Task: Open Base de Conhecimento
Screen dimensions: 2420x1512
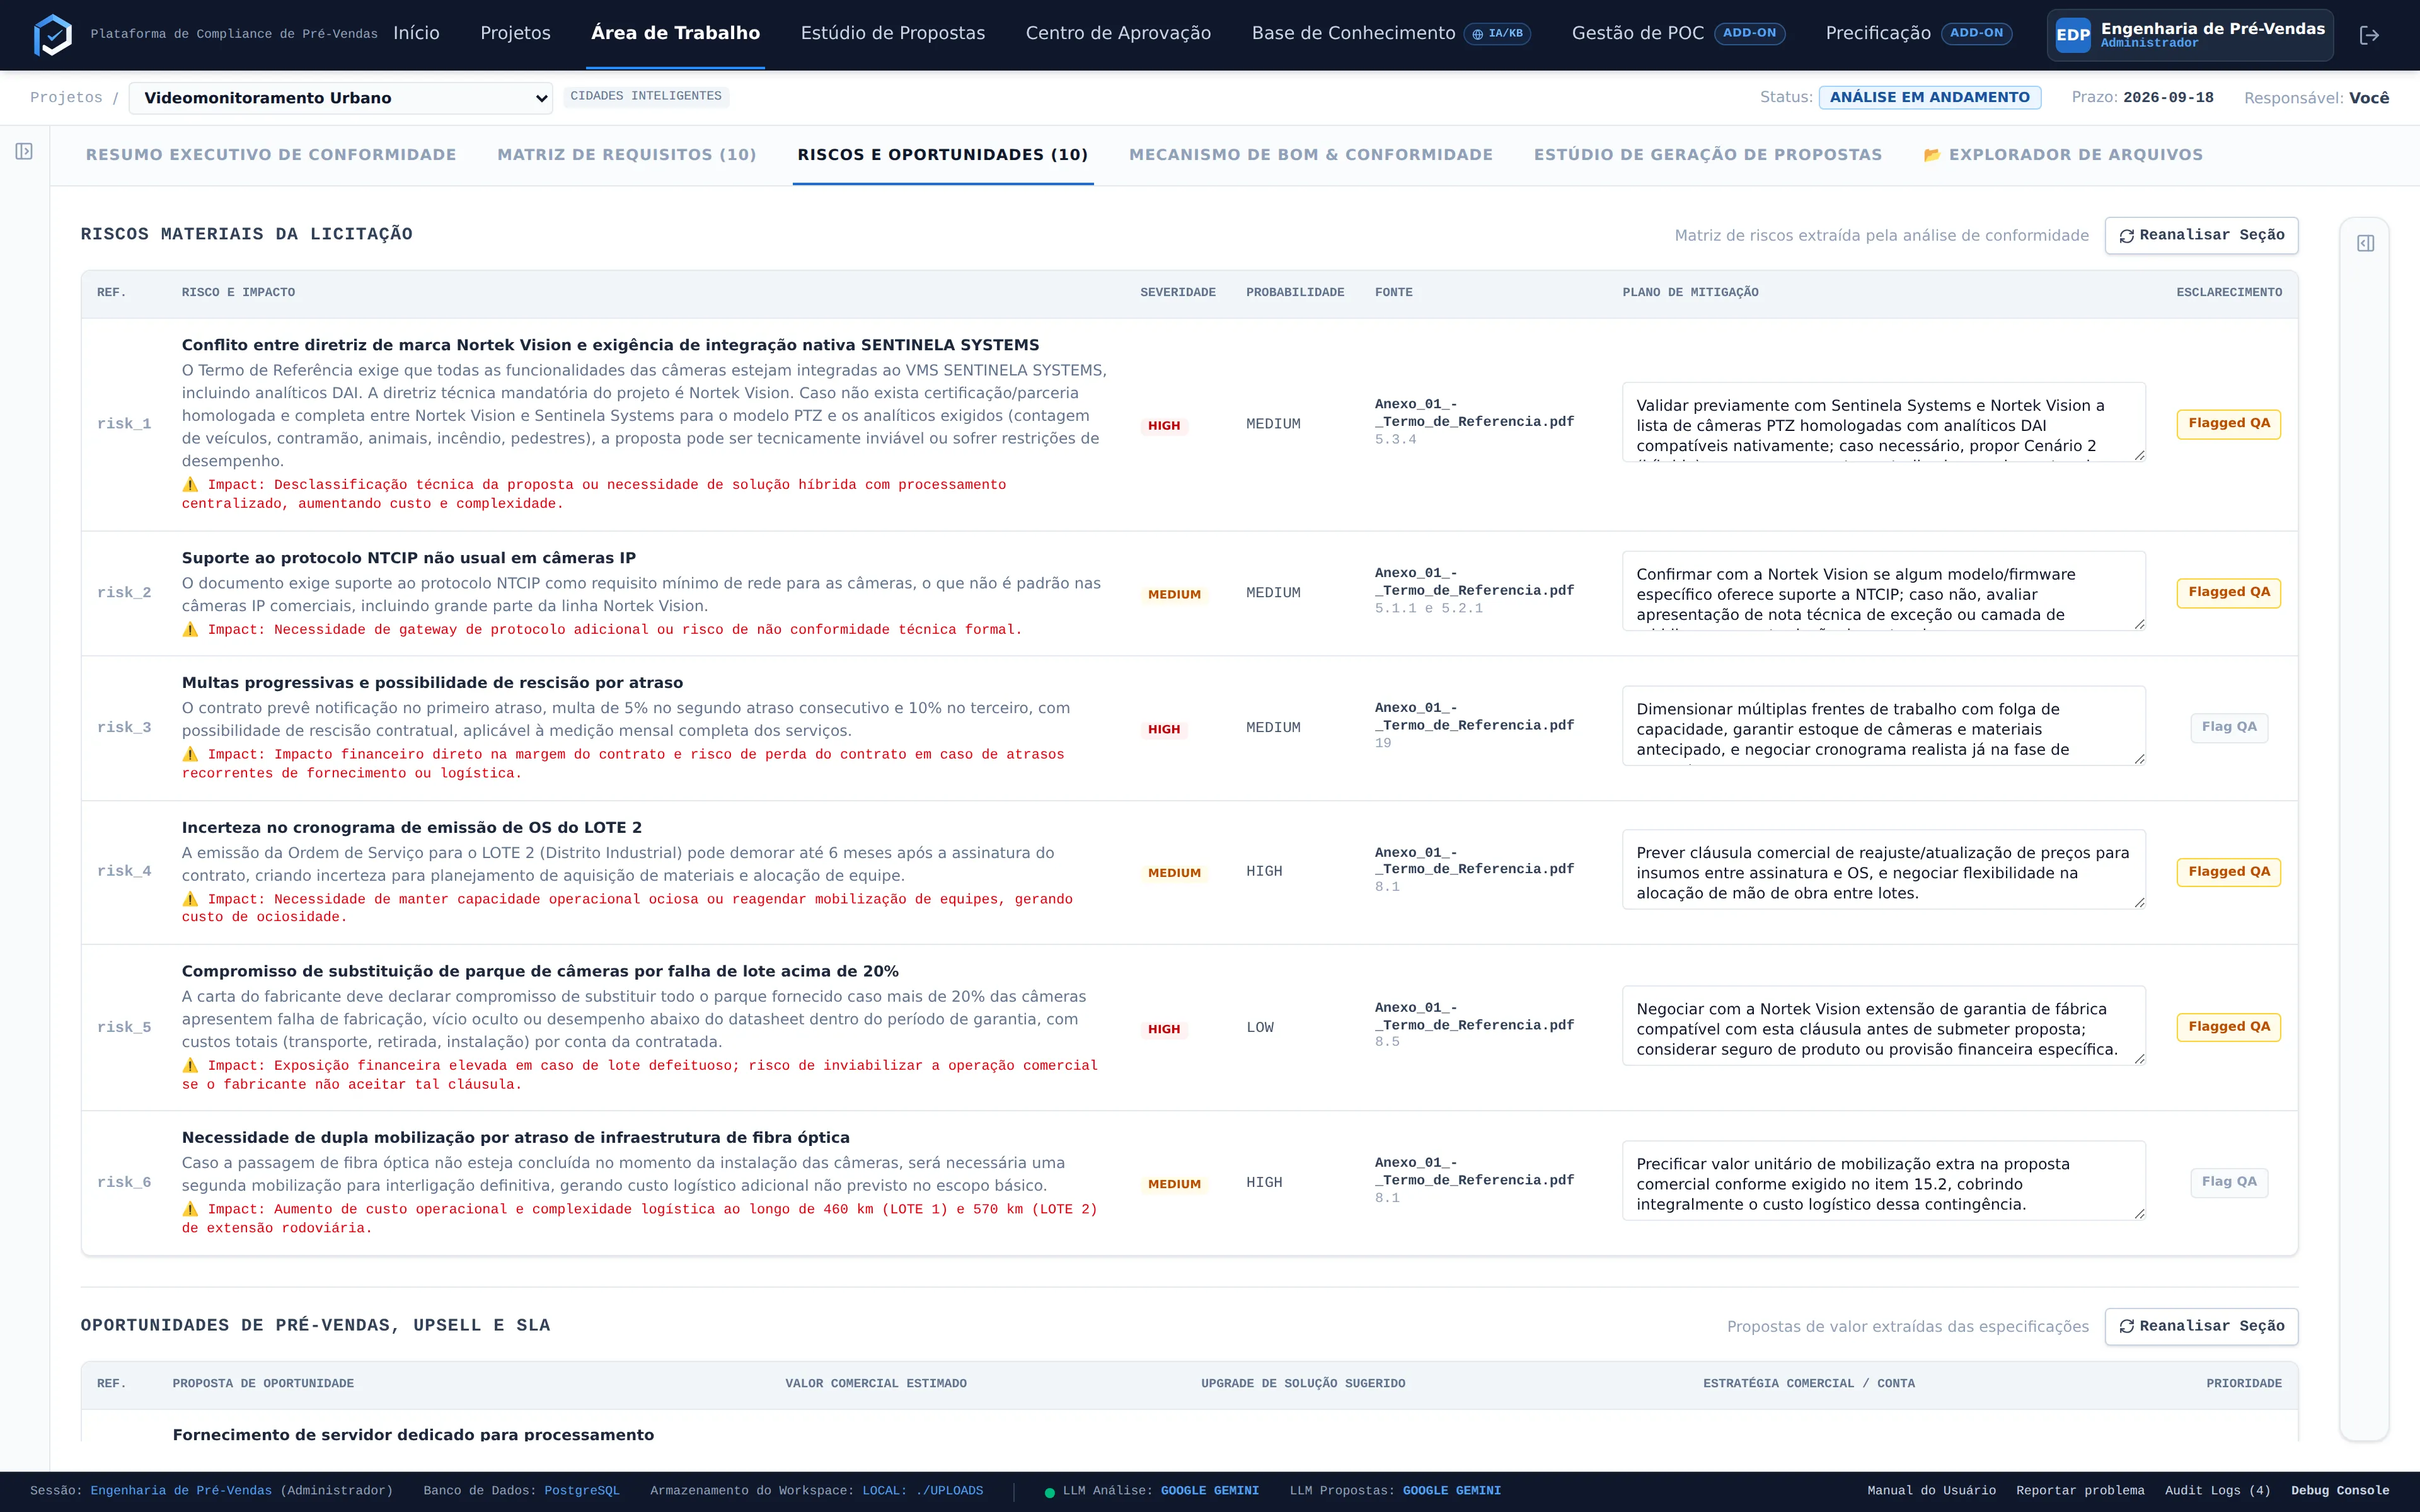Action: pyautogui.click(x=1353, y=34)
